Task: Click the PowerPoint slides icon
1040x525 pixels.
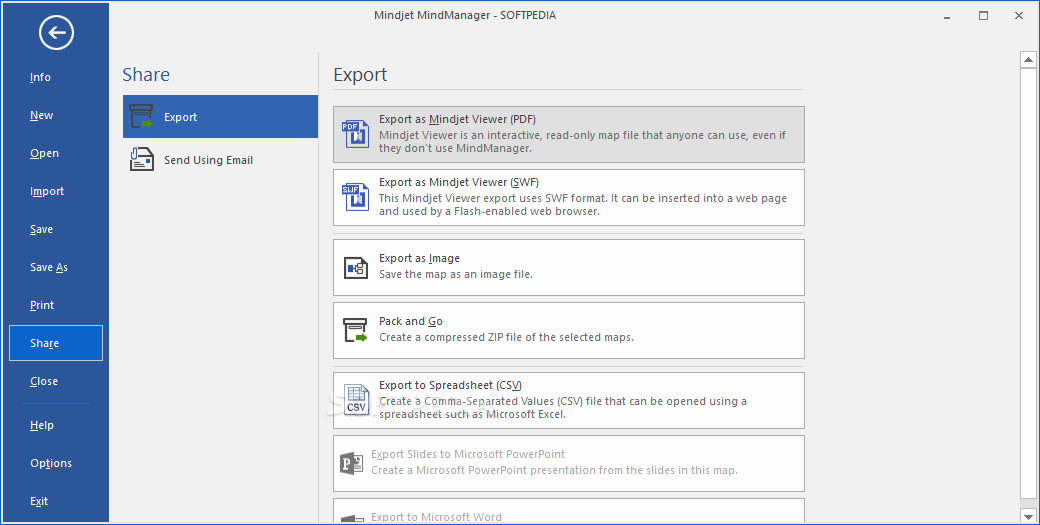Action: (352, 463)
